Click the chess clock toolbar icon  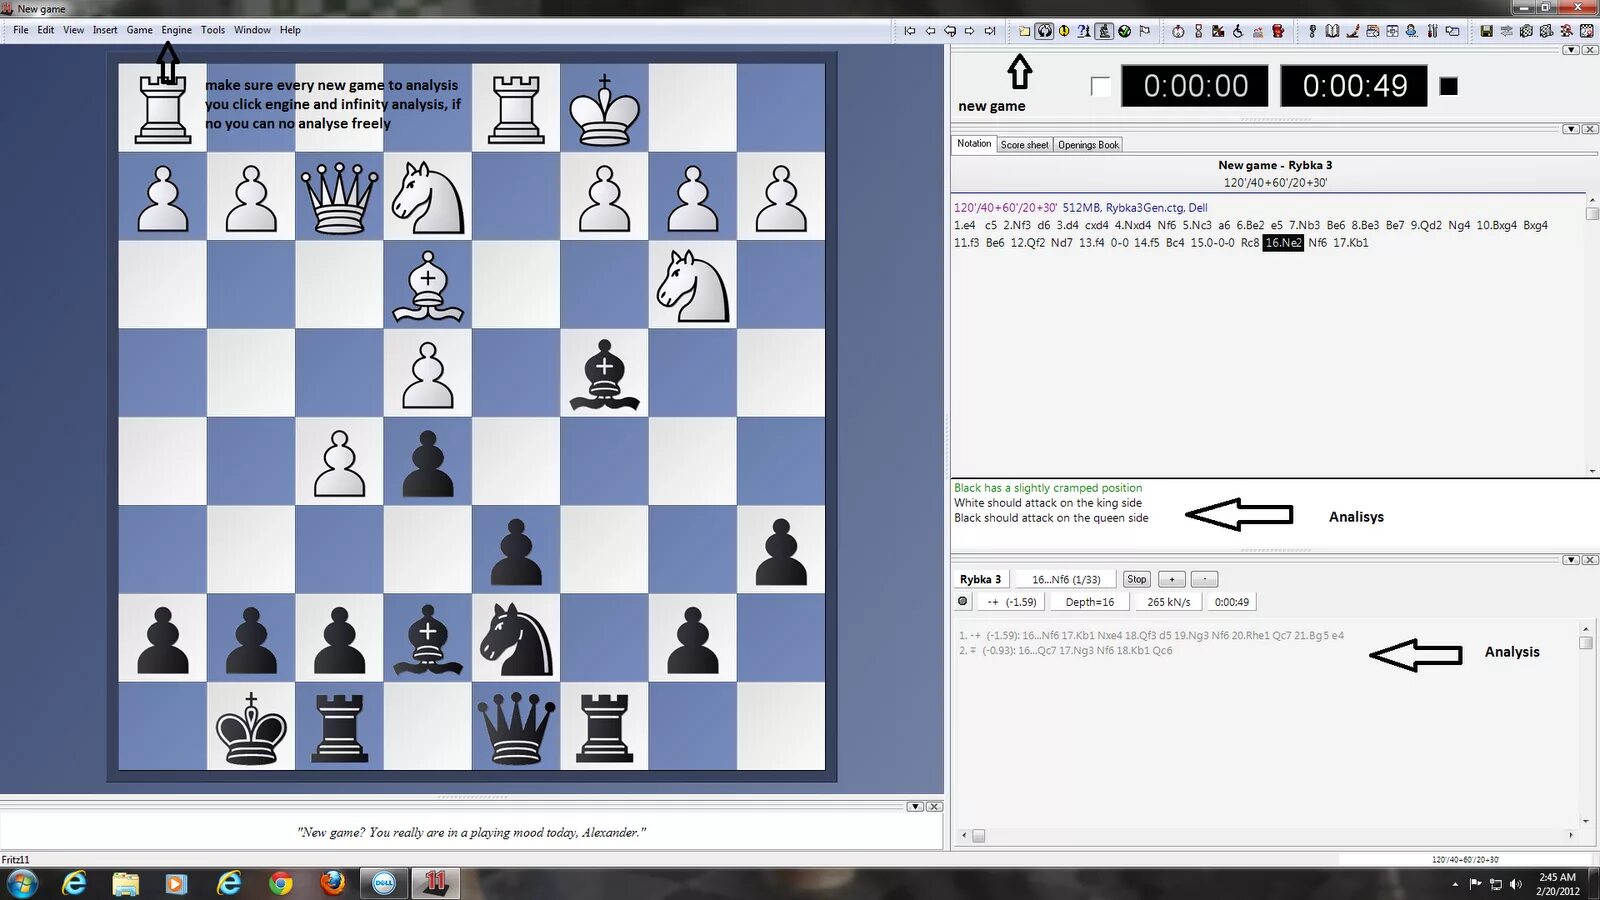point(1178,31)
